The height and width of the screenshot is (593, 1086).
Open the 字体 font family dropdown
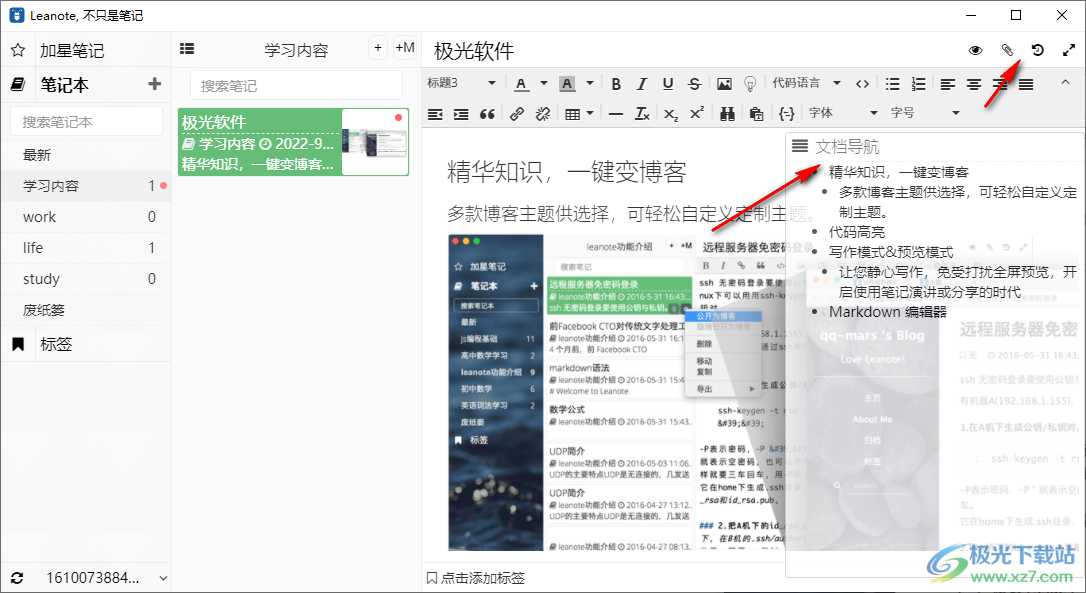tap(842, 113)
